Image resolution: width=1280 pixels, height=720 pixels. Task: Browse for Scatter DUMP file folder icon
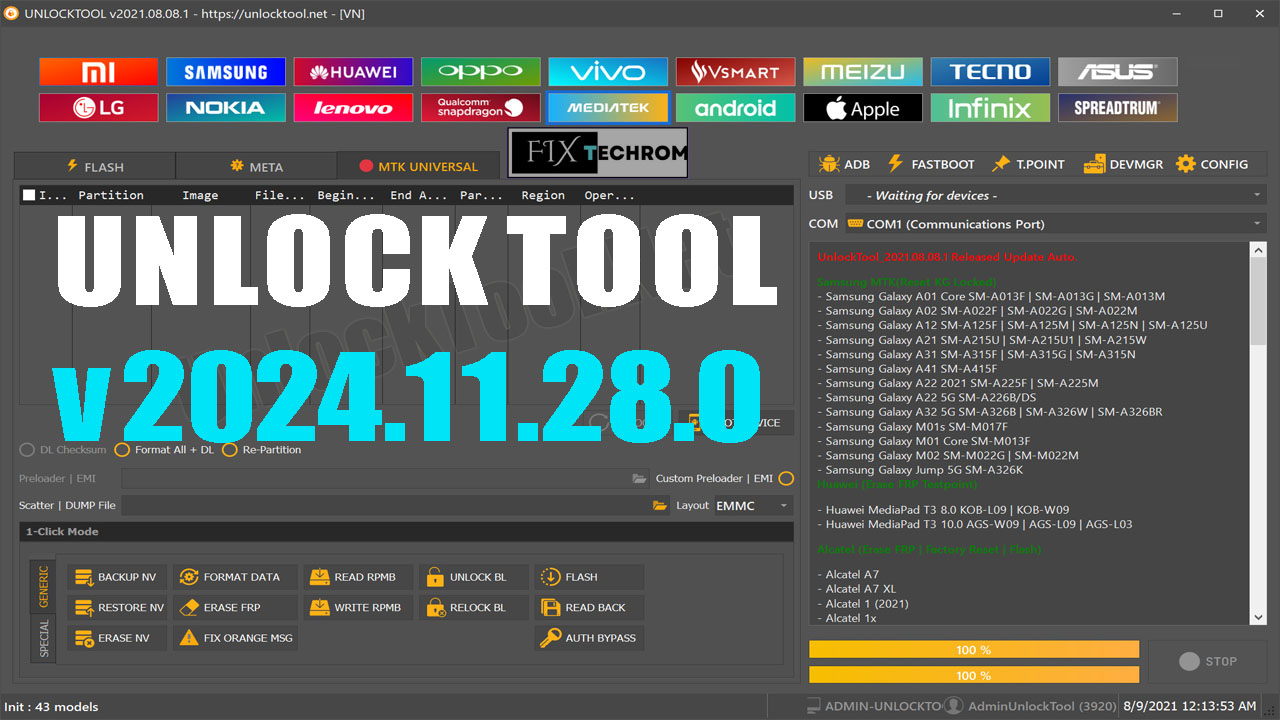pyautogui.click(x=660, y=506)
